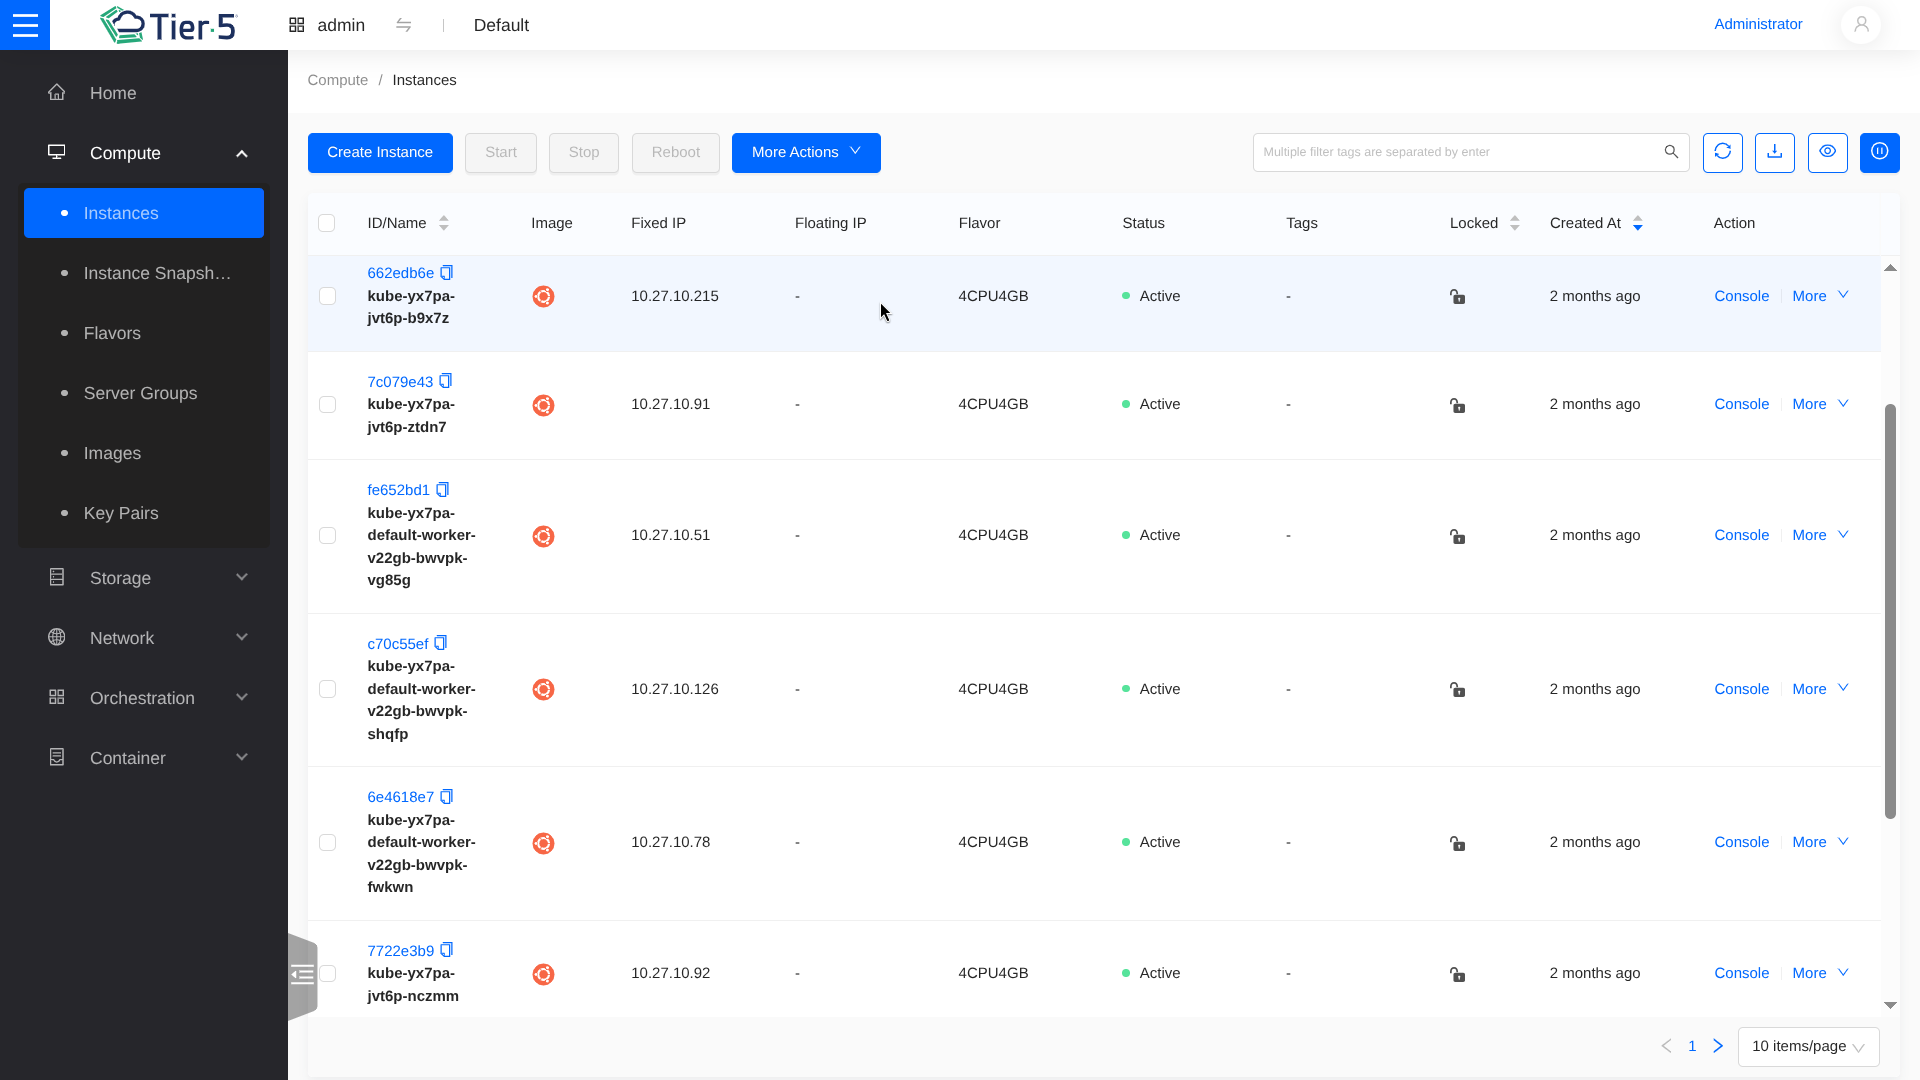Select checkbox for instance fe652bd1
This screenshot has width=1920, height=1080.
327,536
